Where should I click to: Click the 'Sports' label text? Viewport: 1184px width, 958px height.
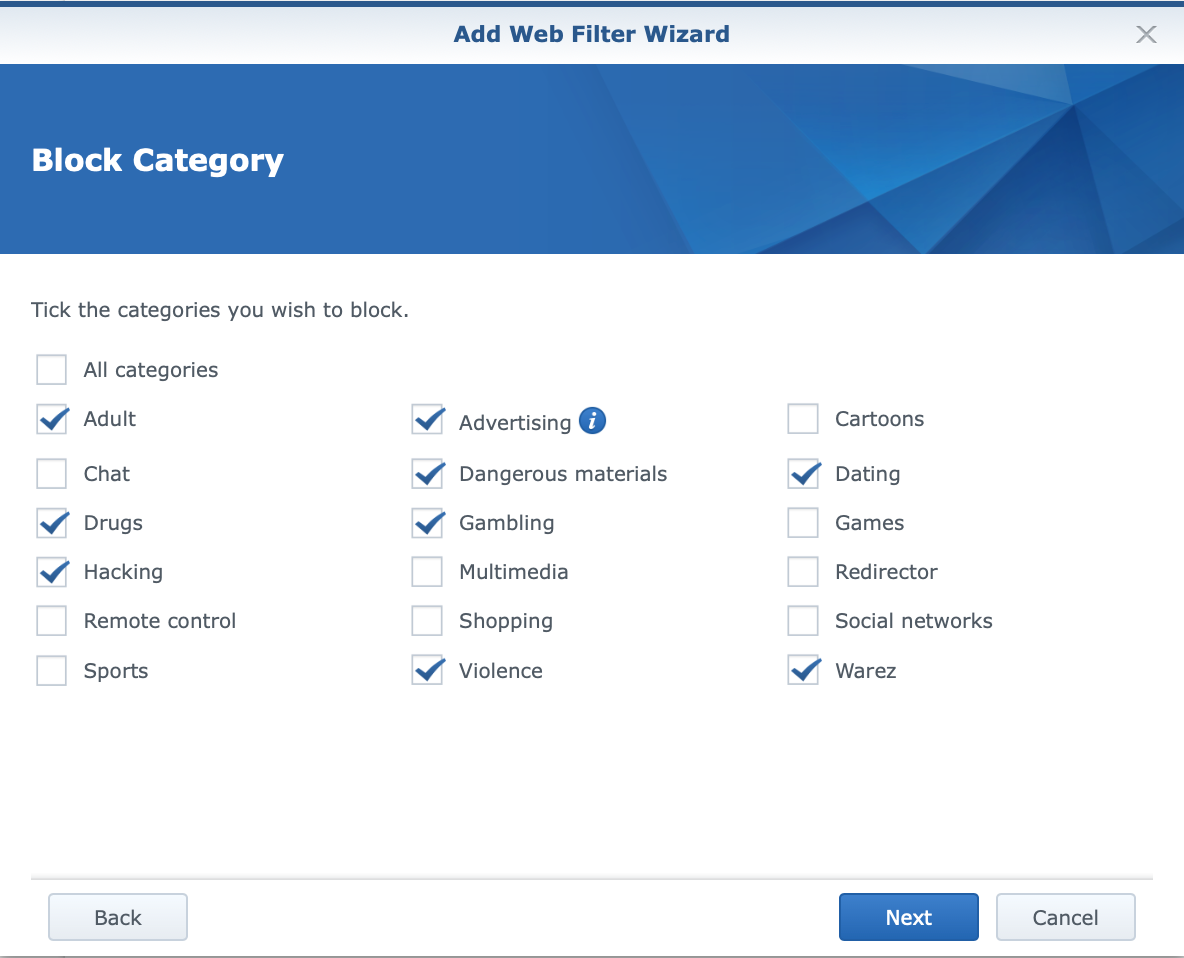pos(116,671)
